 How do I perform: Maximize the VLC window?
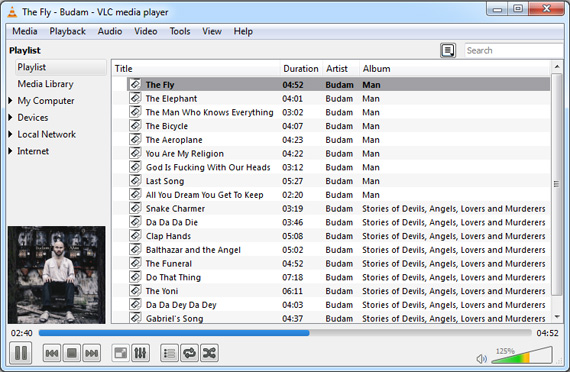pyautogui.click(x=518, y=9)
